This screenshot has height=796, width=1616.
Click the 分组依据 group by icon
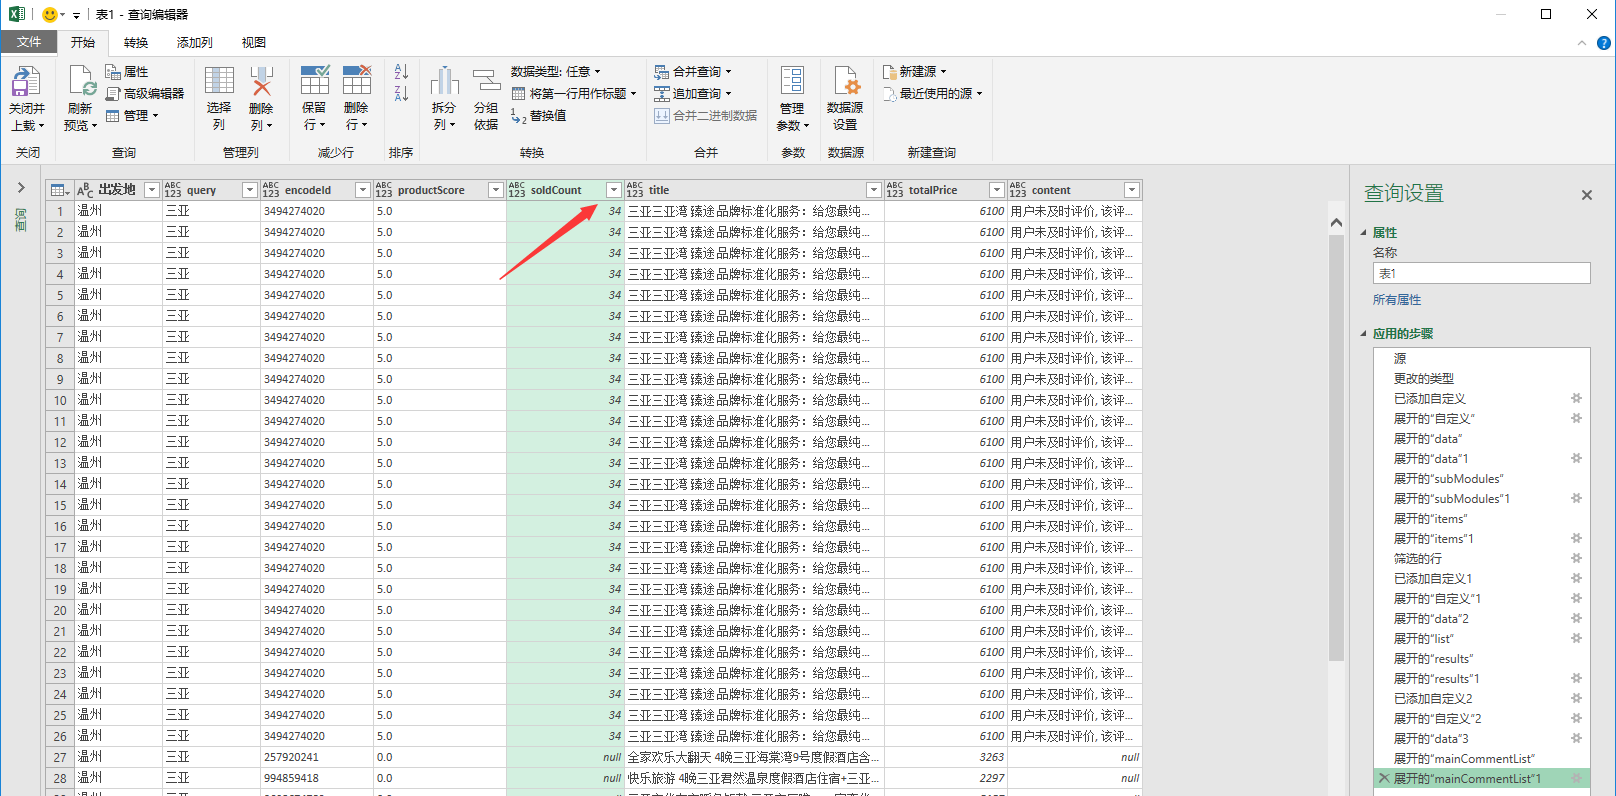click(x=486, y=82)
